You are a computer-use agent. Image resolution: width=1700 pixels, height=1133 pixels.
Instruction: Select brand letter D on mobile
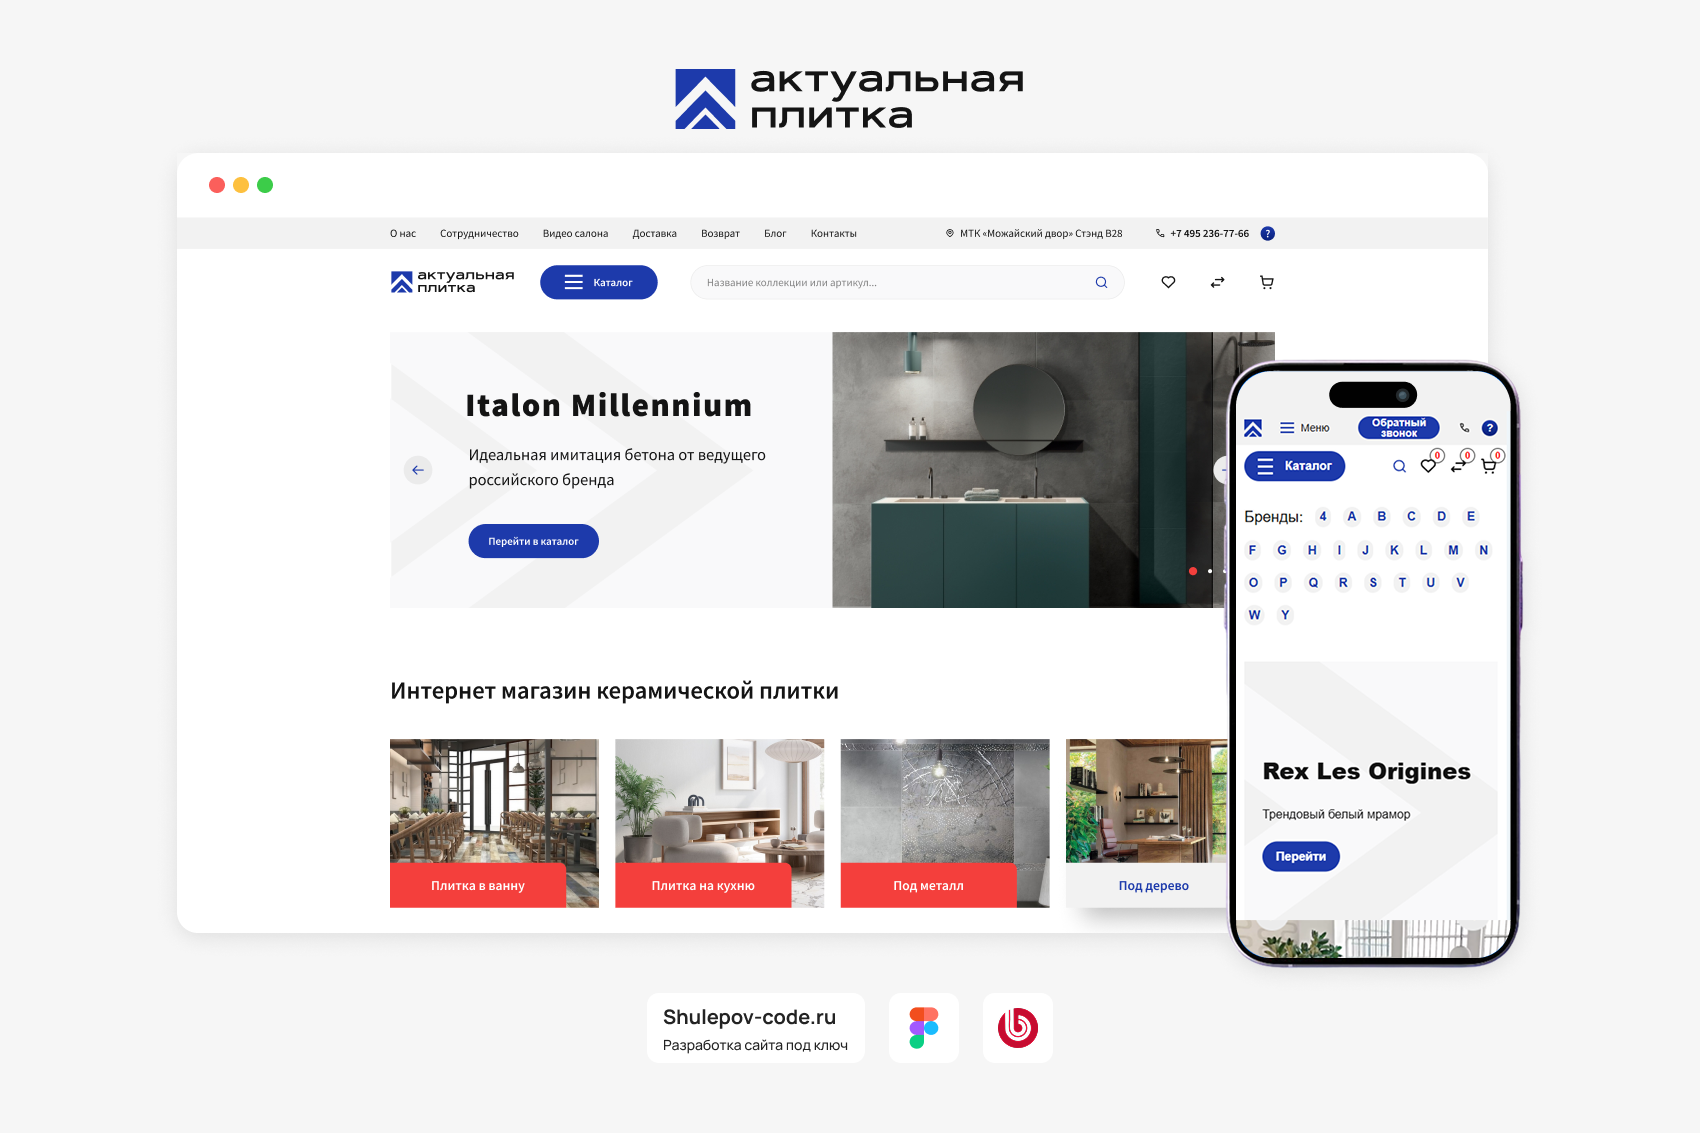1441,517
